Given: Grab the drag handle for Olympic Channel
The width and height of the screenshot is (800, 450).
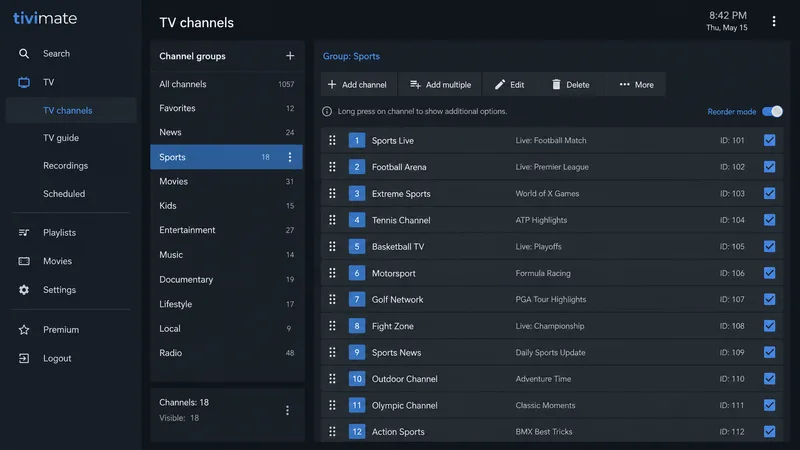Looking at the screenshot, I should 332,406.
